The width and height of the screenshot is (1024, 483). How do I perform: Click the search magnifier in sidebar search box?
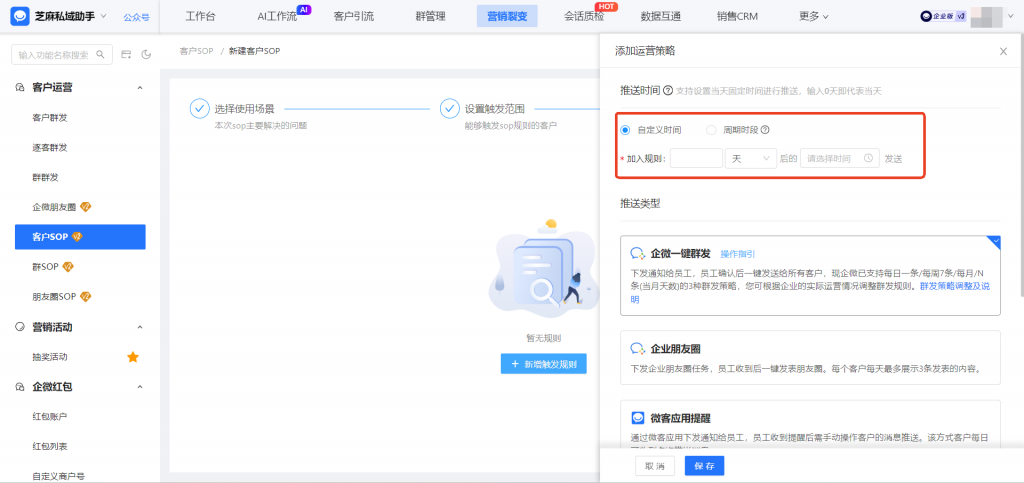point(98,54)
